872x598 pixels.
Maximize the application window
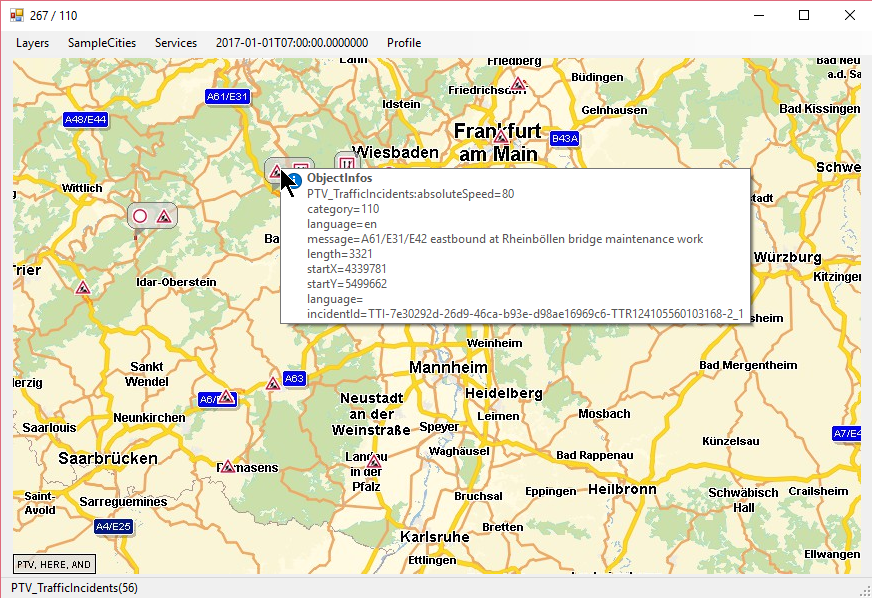click(x=803, y=15)
